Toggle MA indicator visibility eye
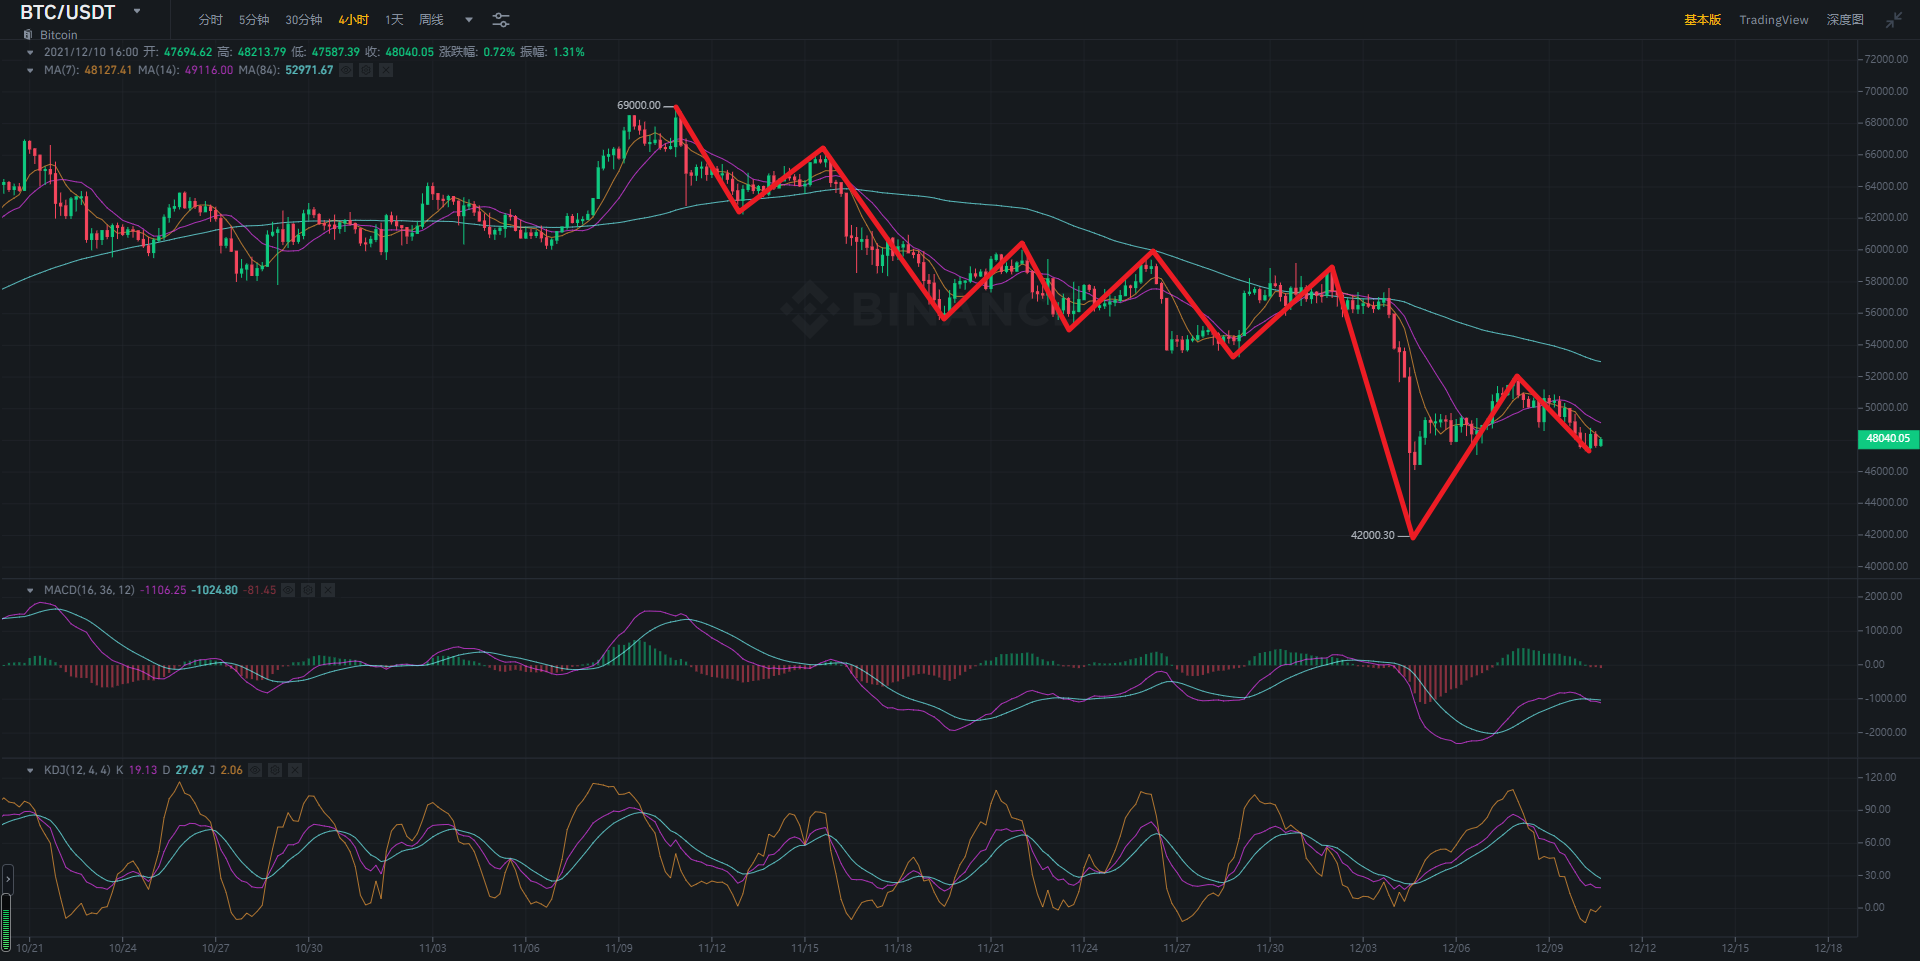This screenshot has width=1920, height=961. tap(346, 70)
